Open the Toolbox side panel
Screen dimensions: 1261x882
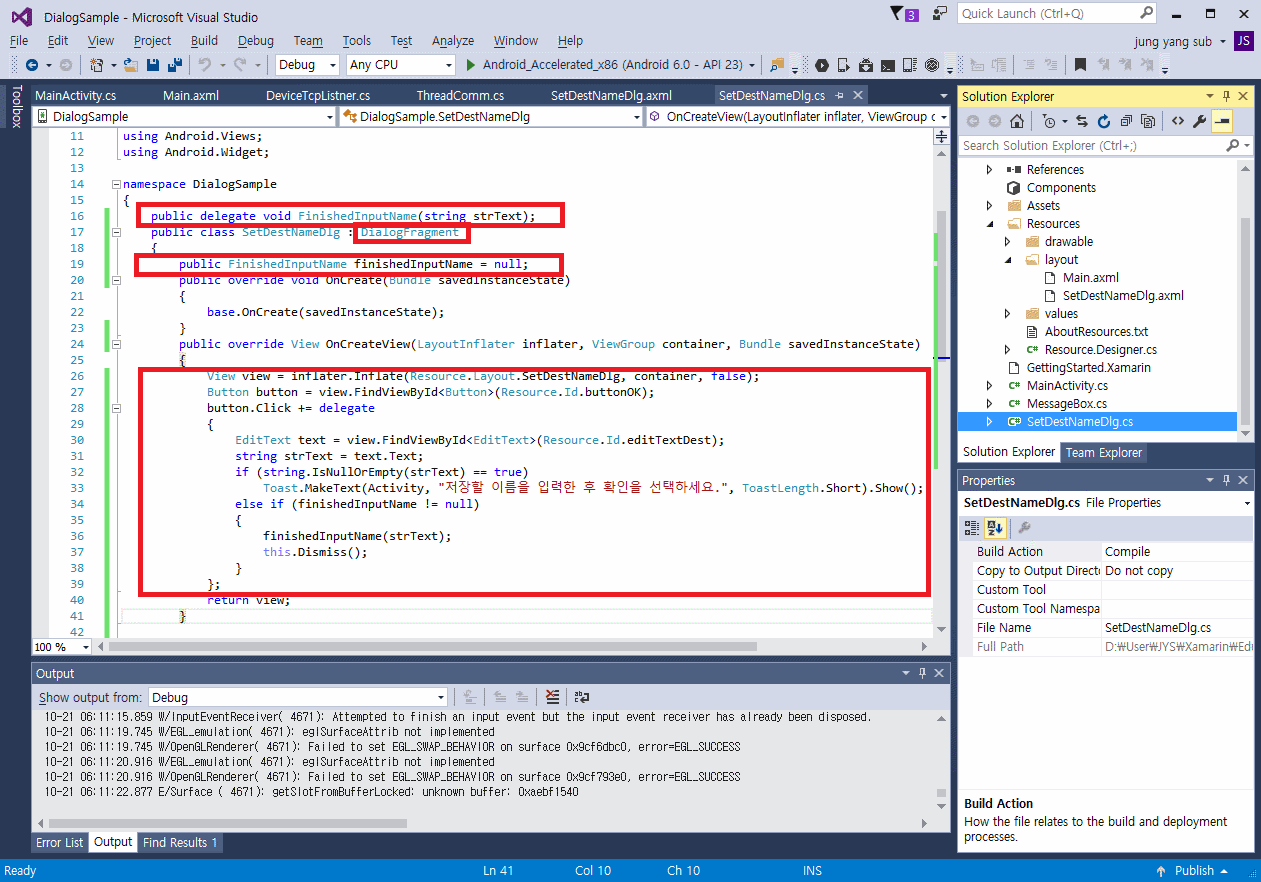coord(16,106)
